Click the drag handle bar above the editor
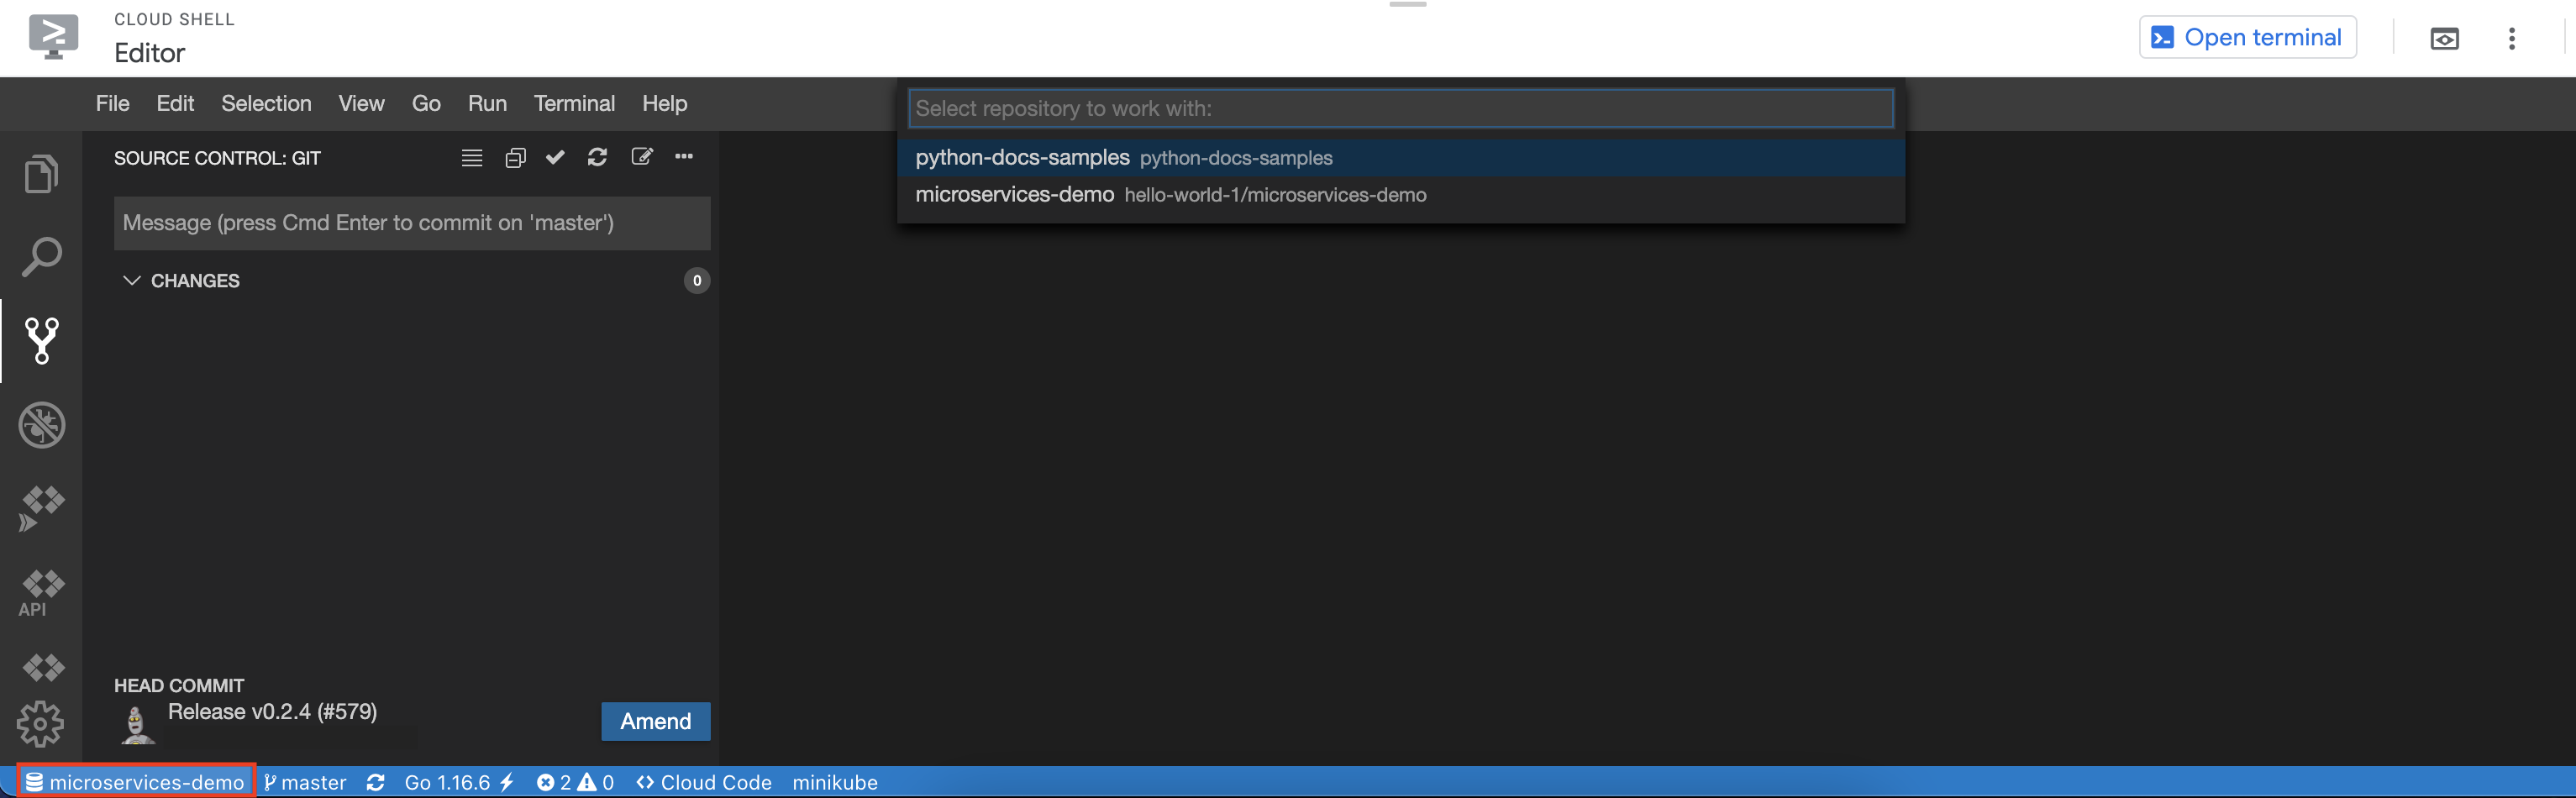 pos(1407,4)
